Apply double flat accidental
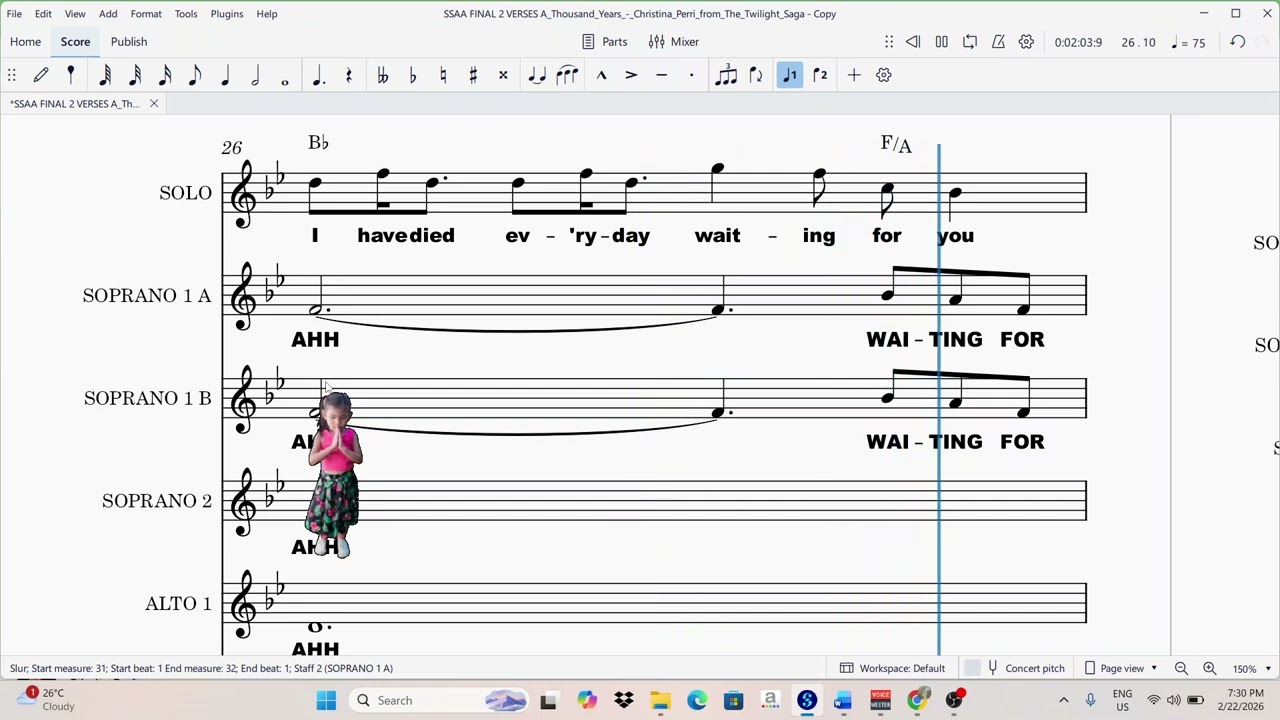 pos(382,75)
